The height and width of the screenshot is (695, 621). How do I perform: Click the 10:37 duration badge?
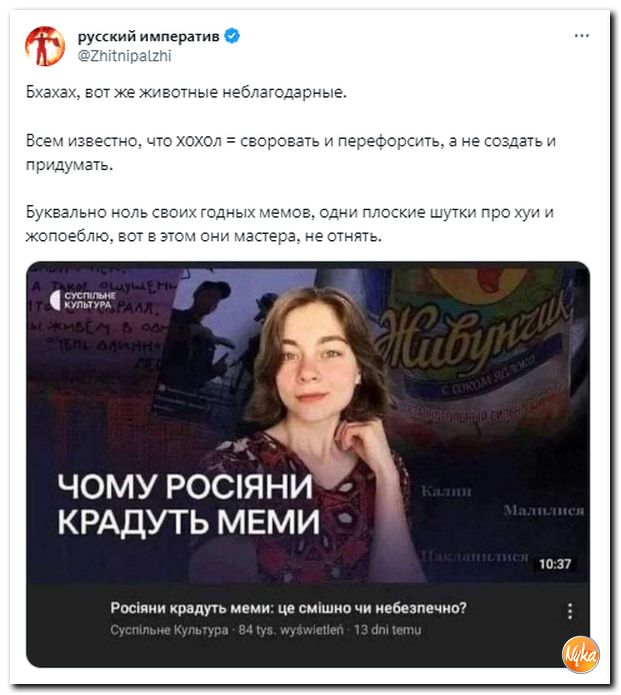tap(555, 564)
